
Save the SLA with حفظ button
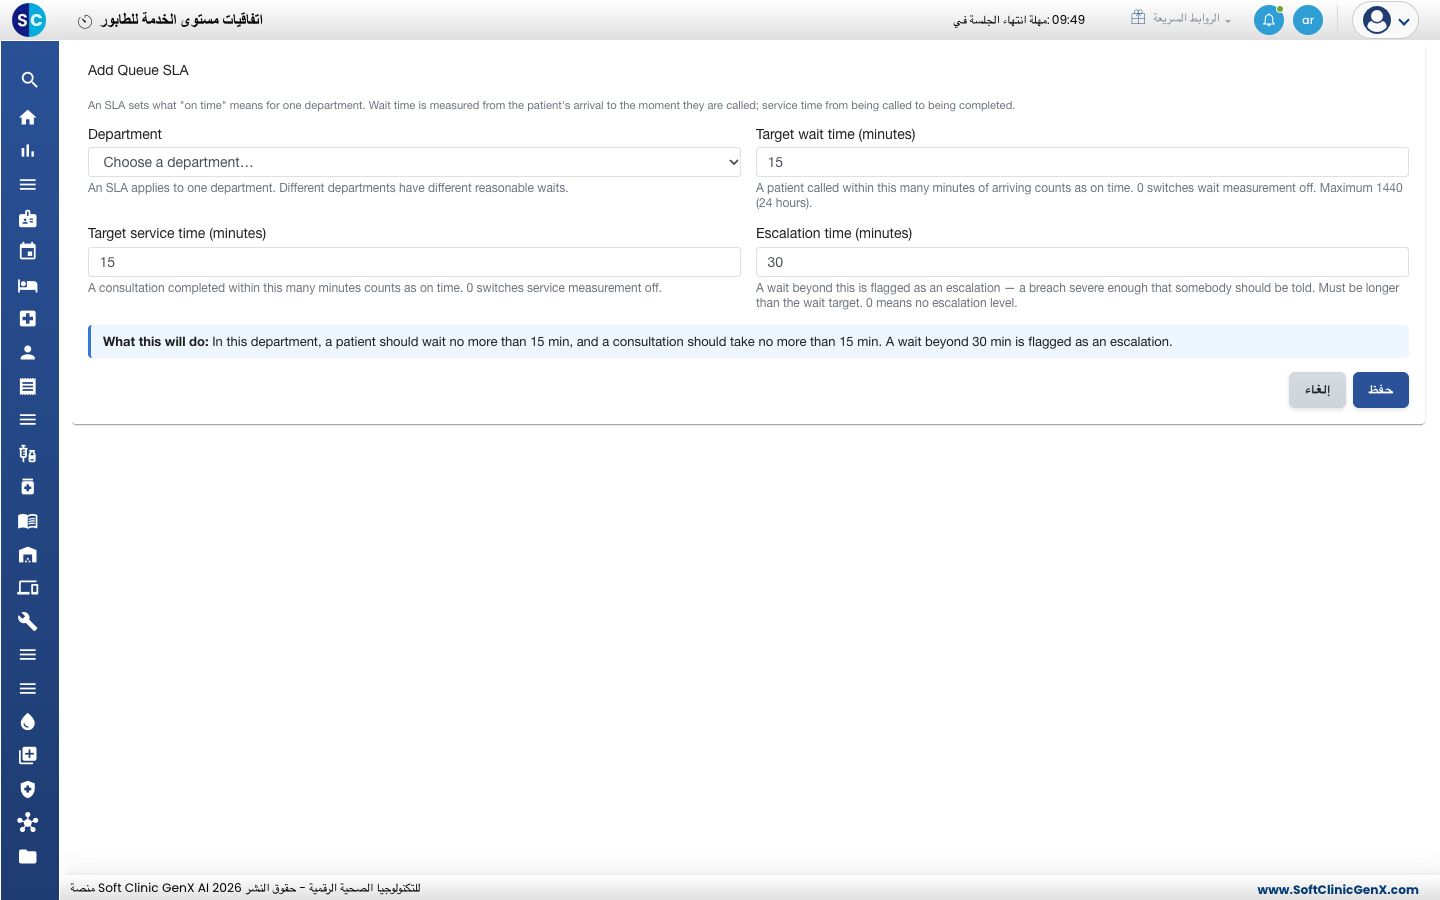(x=1381, y=390)
